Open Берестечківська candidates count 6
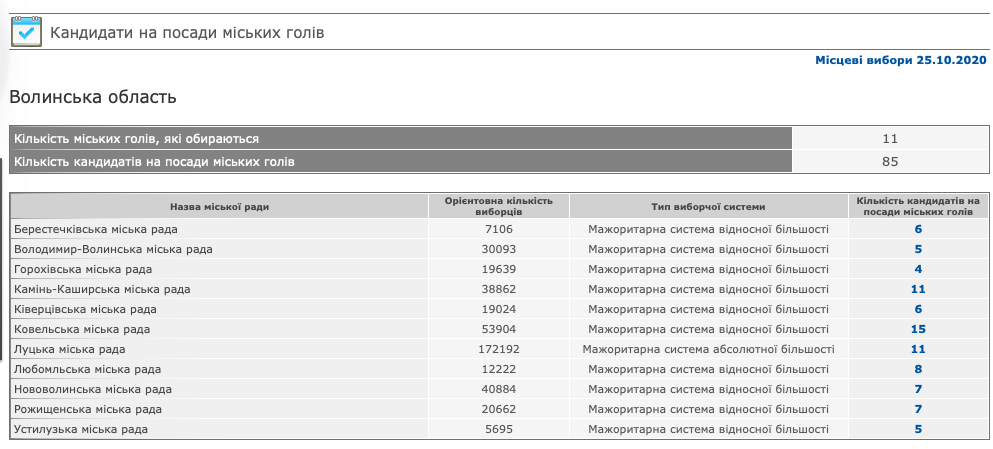993x449 pixels. [917, 229]
